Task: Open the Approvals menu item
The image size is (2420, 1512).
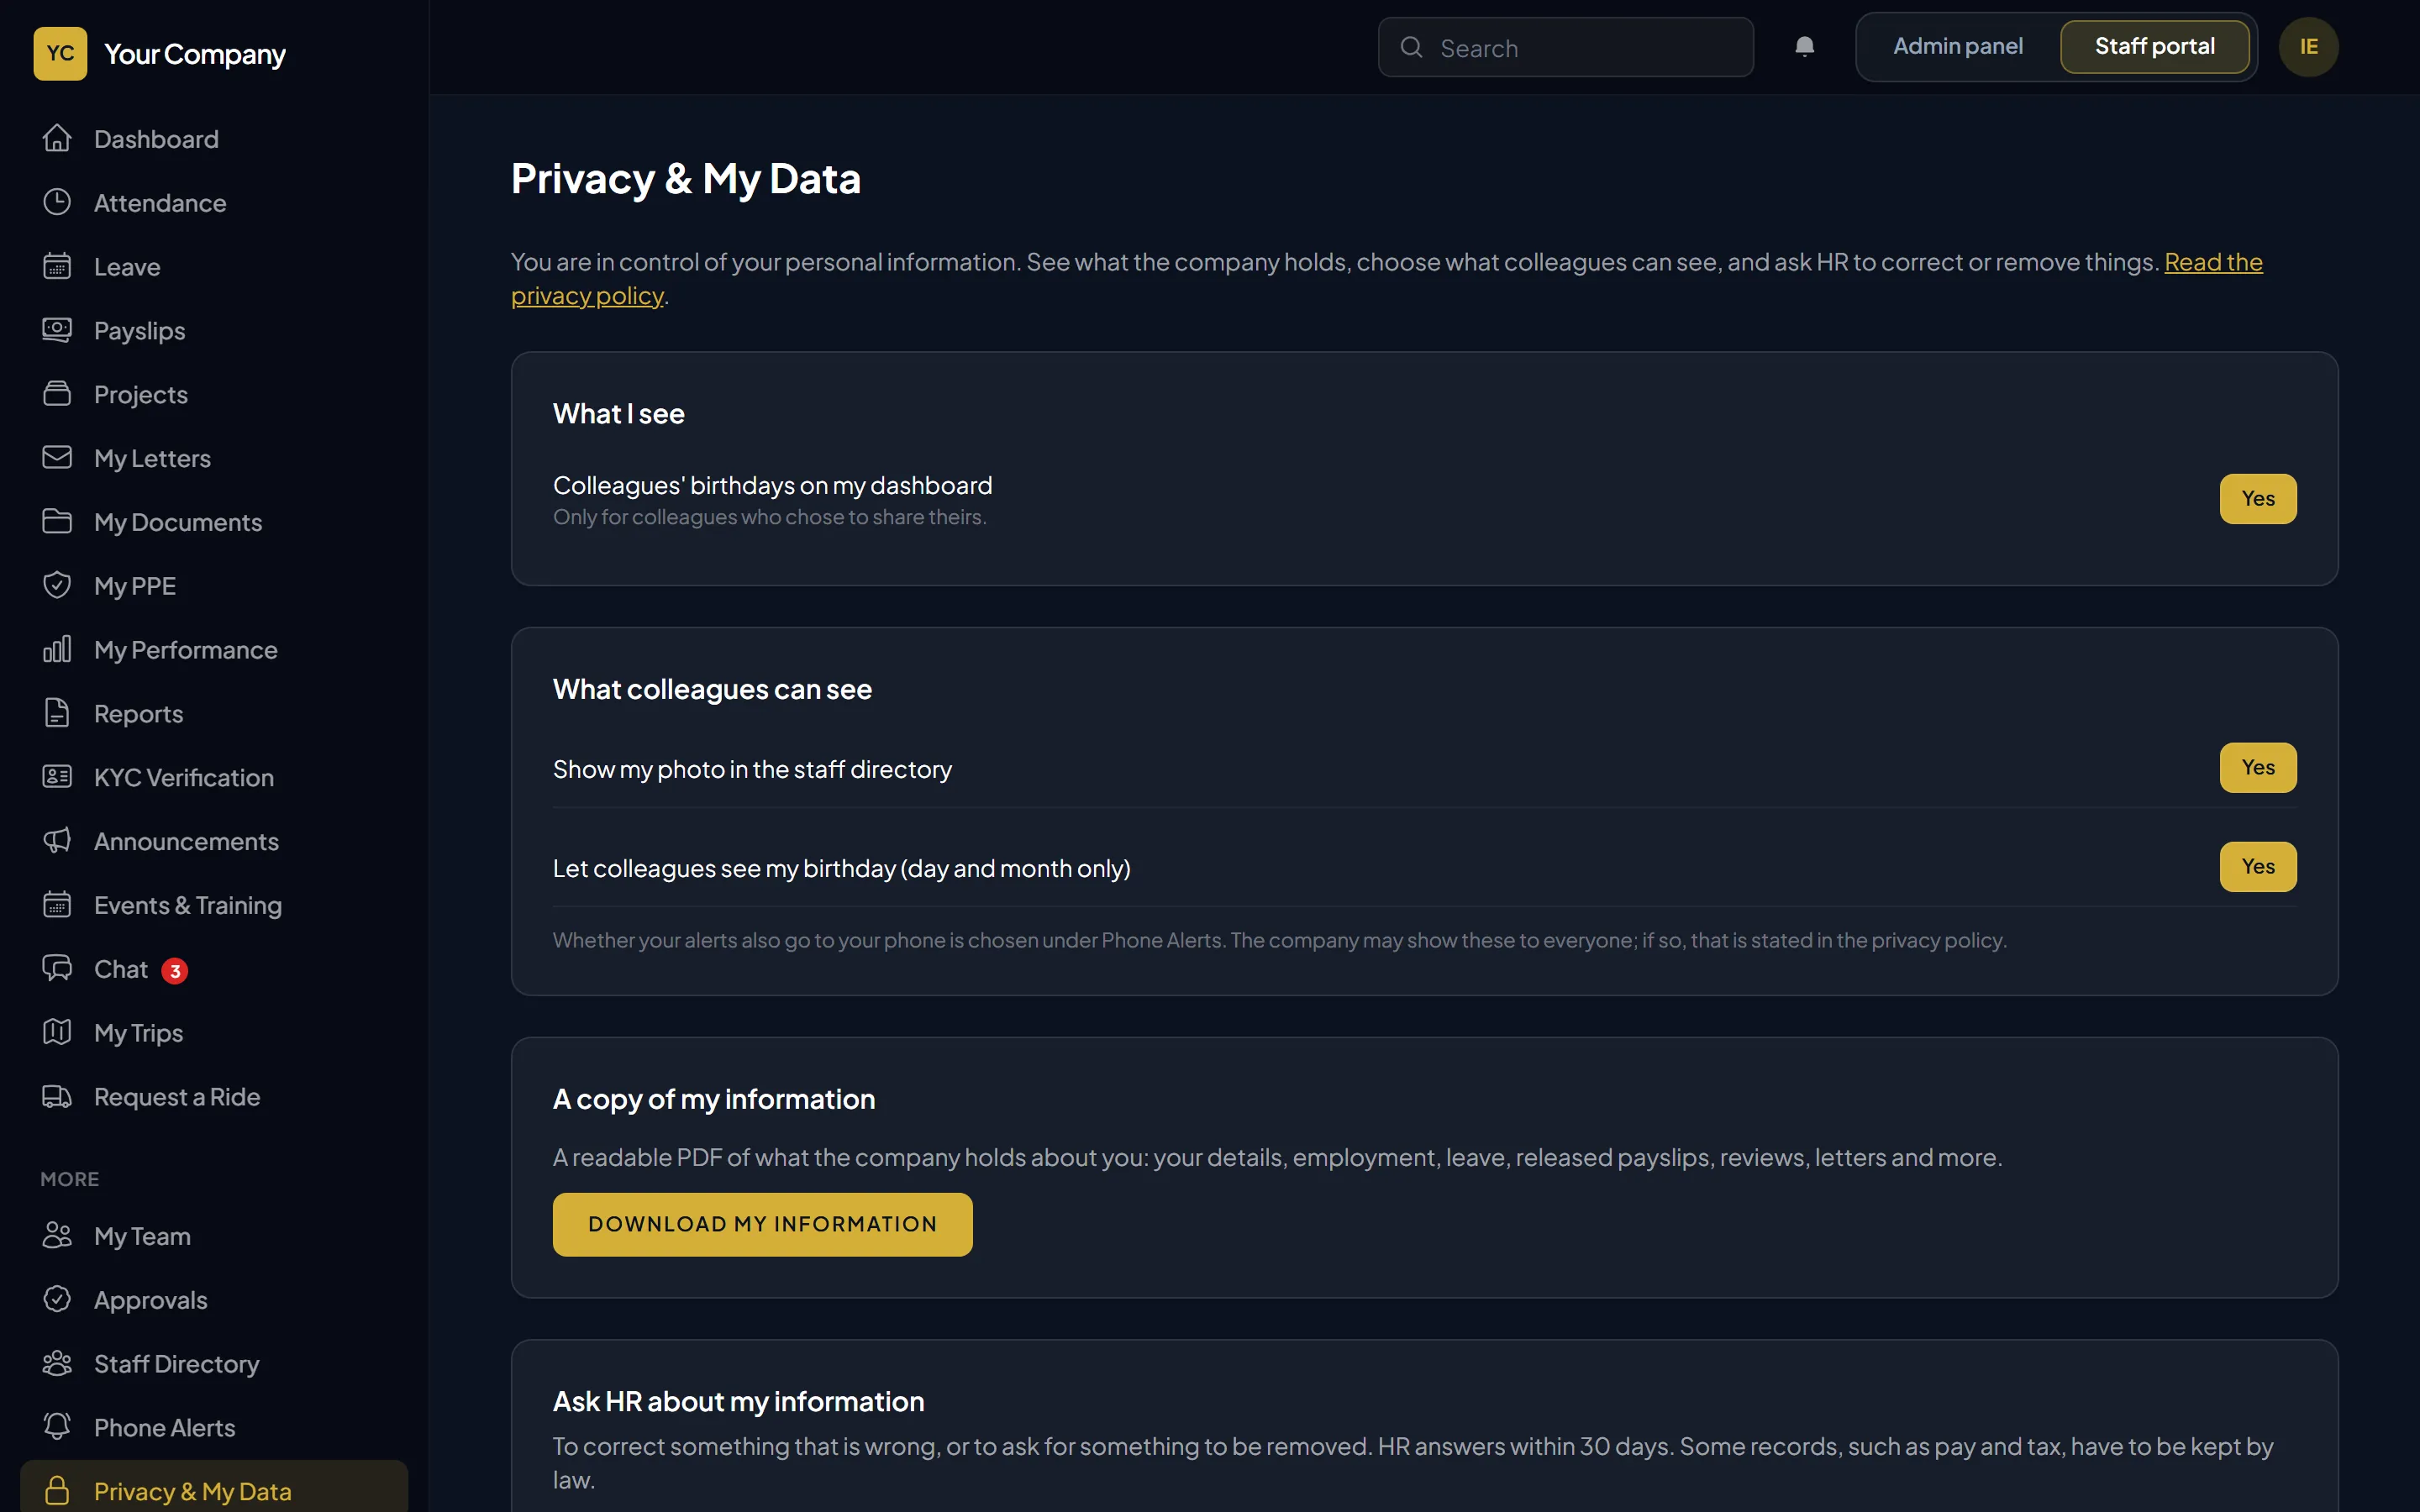Action: 214,1300
